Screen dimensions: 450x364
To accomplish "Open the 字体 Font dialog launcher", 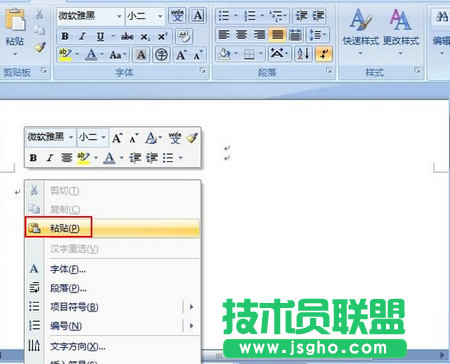I will (x=203, y=70).
